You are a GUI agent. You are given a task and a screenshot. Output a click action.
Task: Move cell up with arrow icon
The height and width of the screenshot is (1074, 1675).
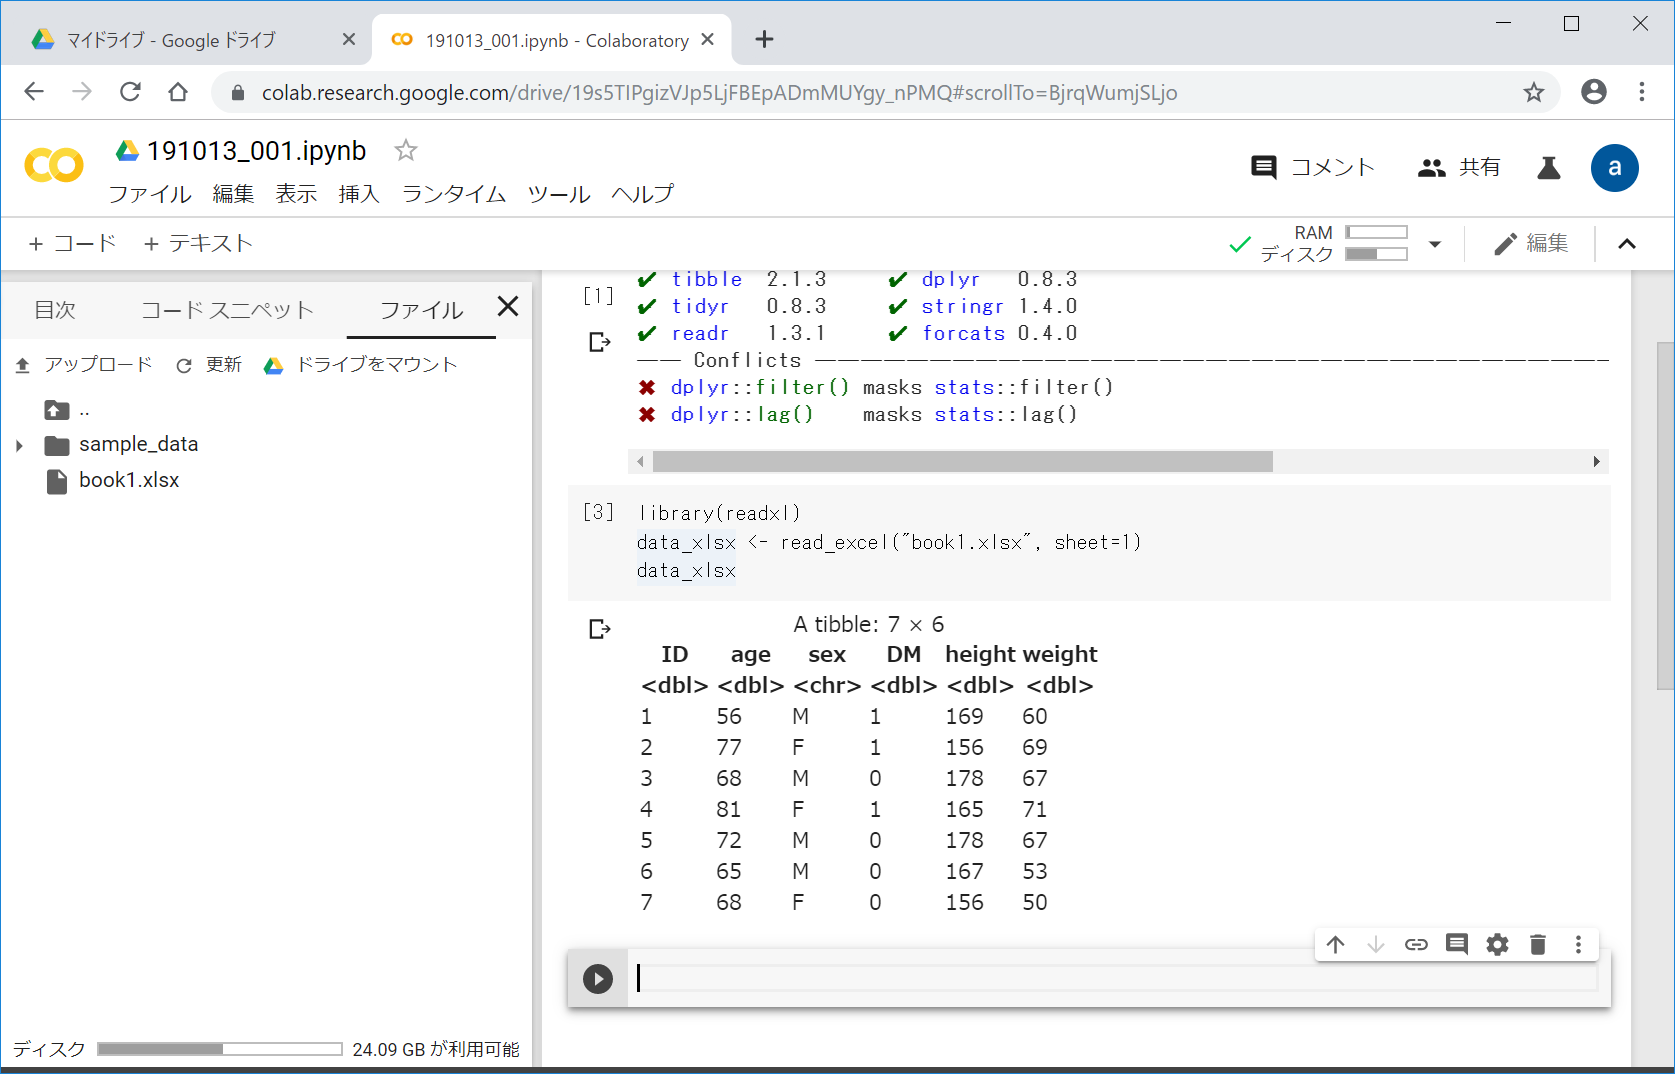point(1335,944)
